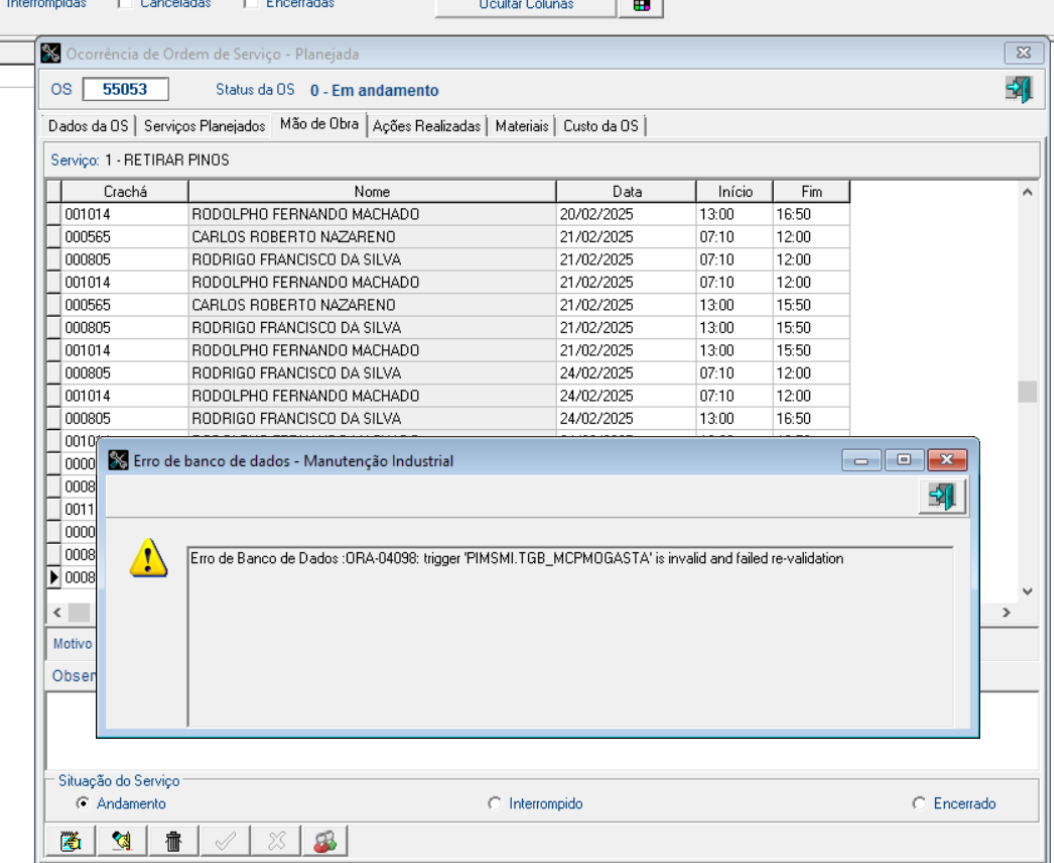Click the tools icon in Ocorrência window title
This screenshot has width=1054, height=863.
coord(50,53)
